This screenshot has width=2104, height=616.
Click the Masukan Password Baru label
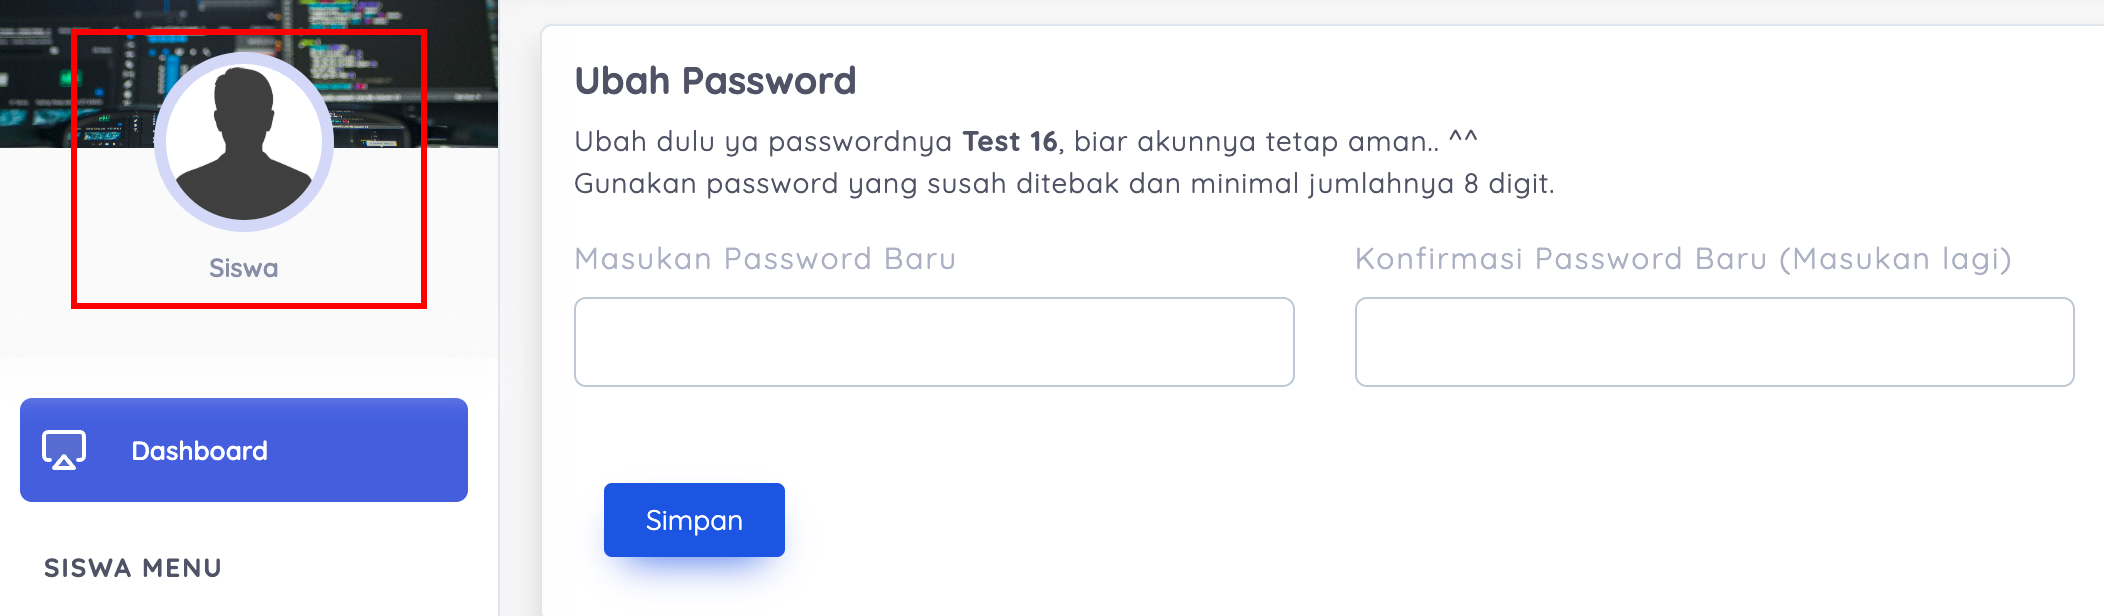pos(765,259)
